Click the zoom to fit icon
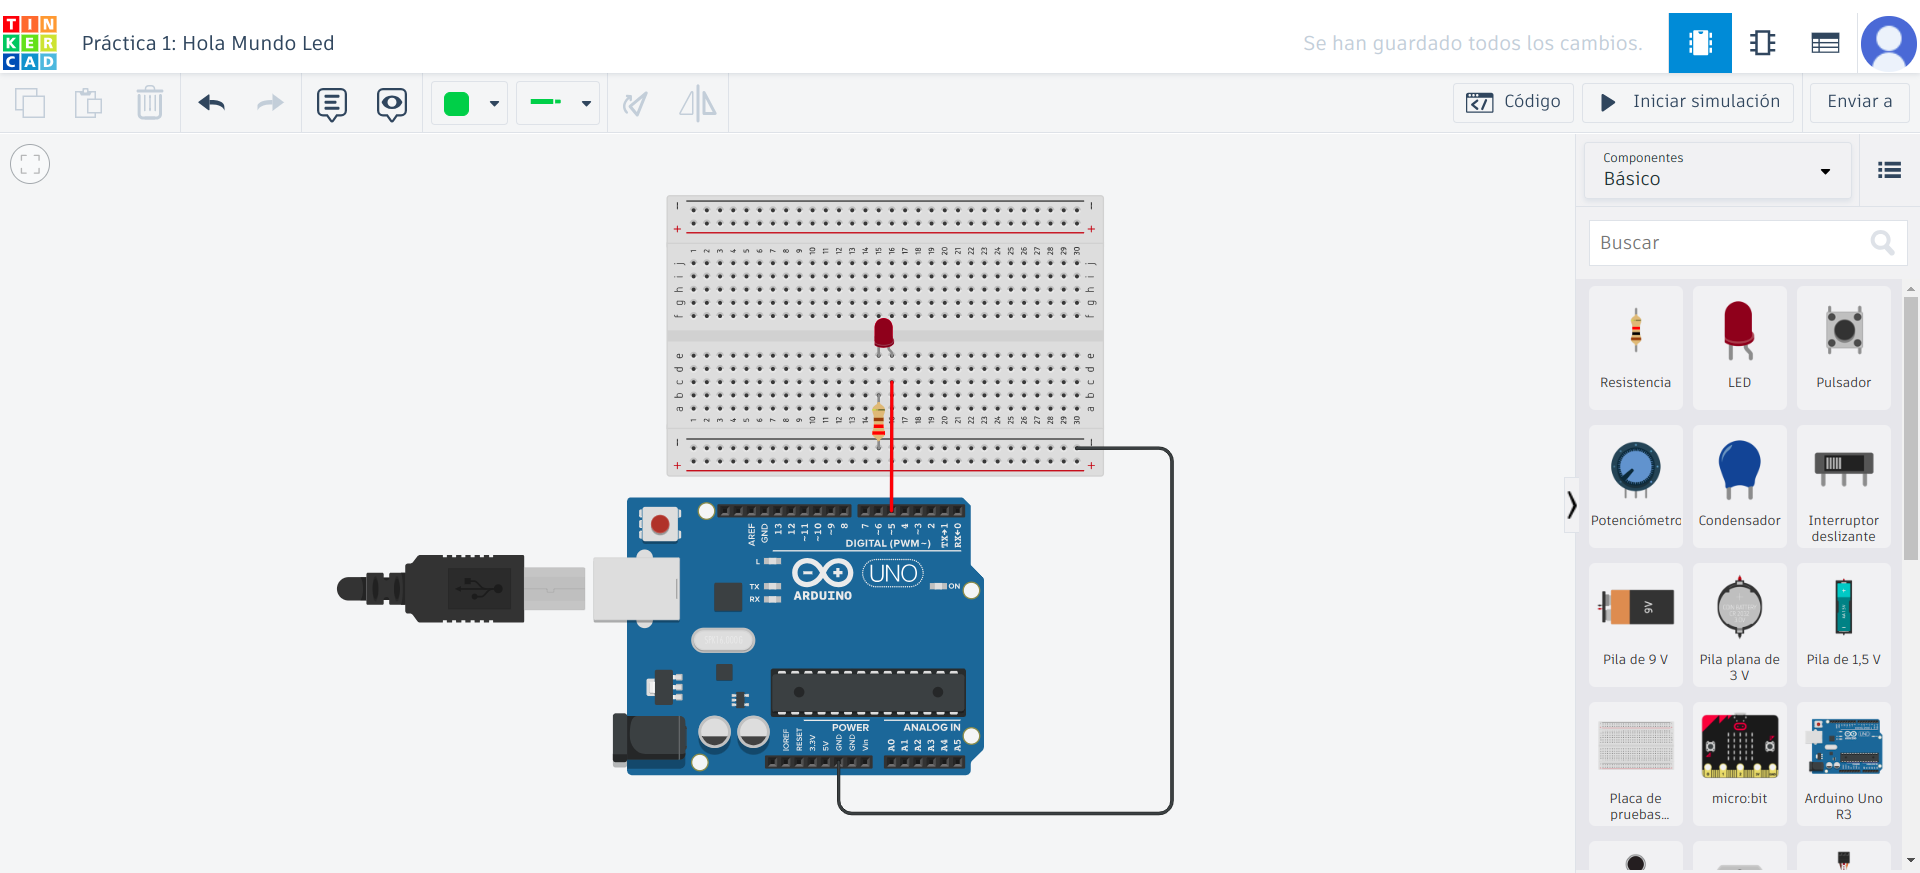This screenshot has width=1920, height=873. tap(30, 164)
